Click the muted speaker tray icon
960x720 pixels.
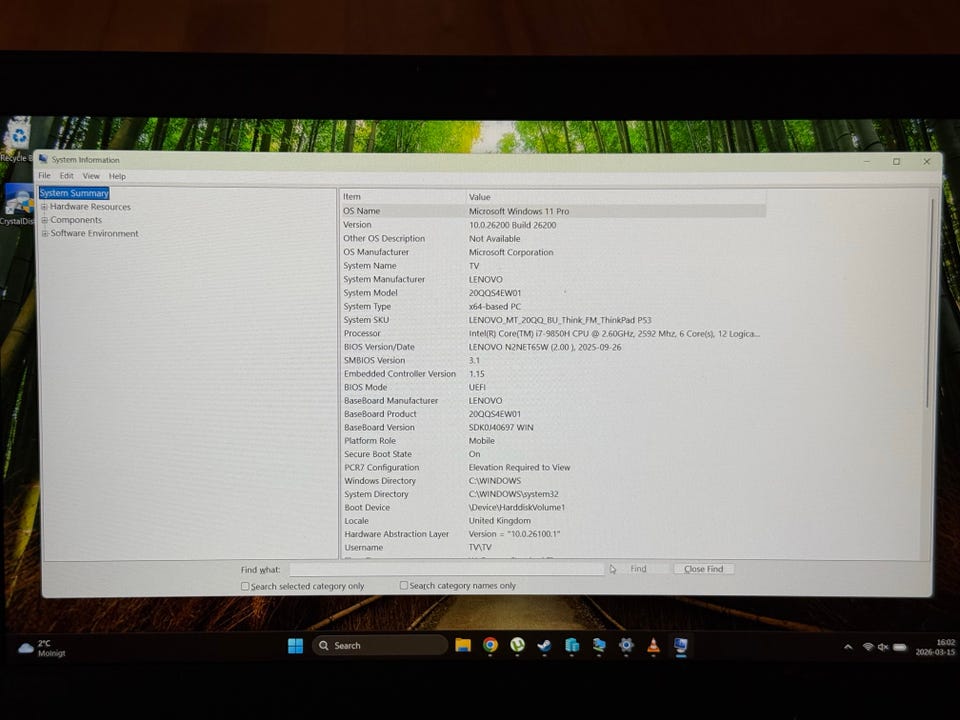[883, 647]
